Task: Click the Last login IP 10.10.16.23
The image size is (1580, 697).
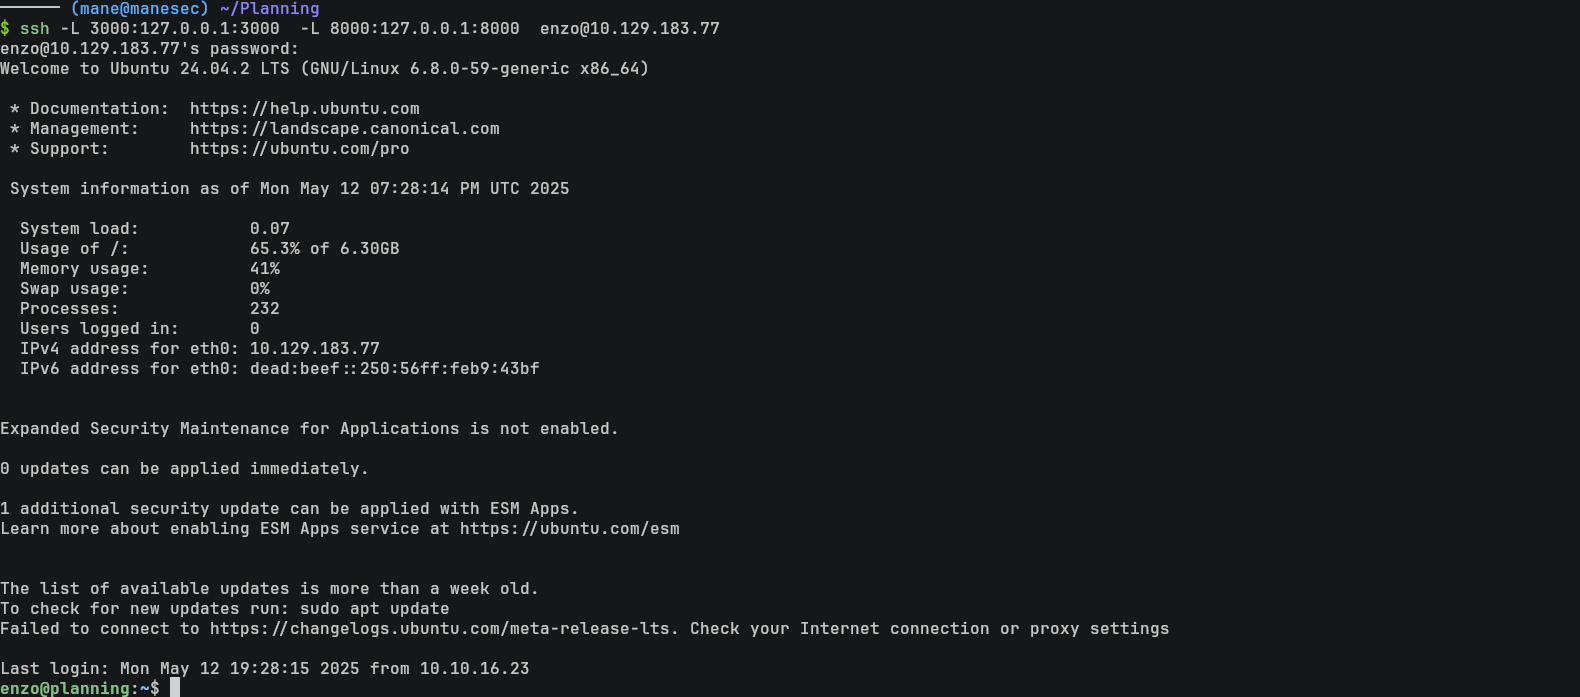Action: tap(475, 669)
